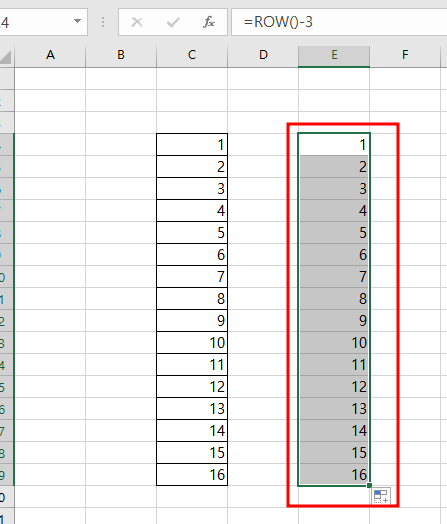The width and height of the screenshot is (447, 524).
Task: Select the cell with 4 in column C
Action: [x=192, y=211]
